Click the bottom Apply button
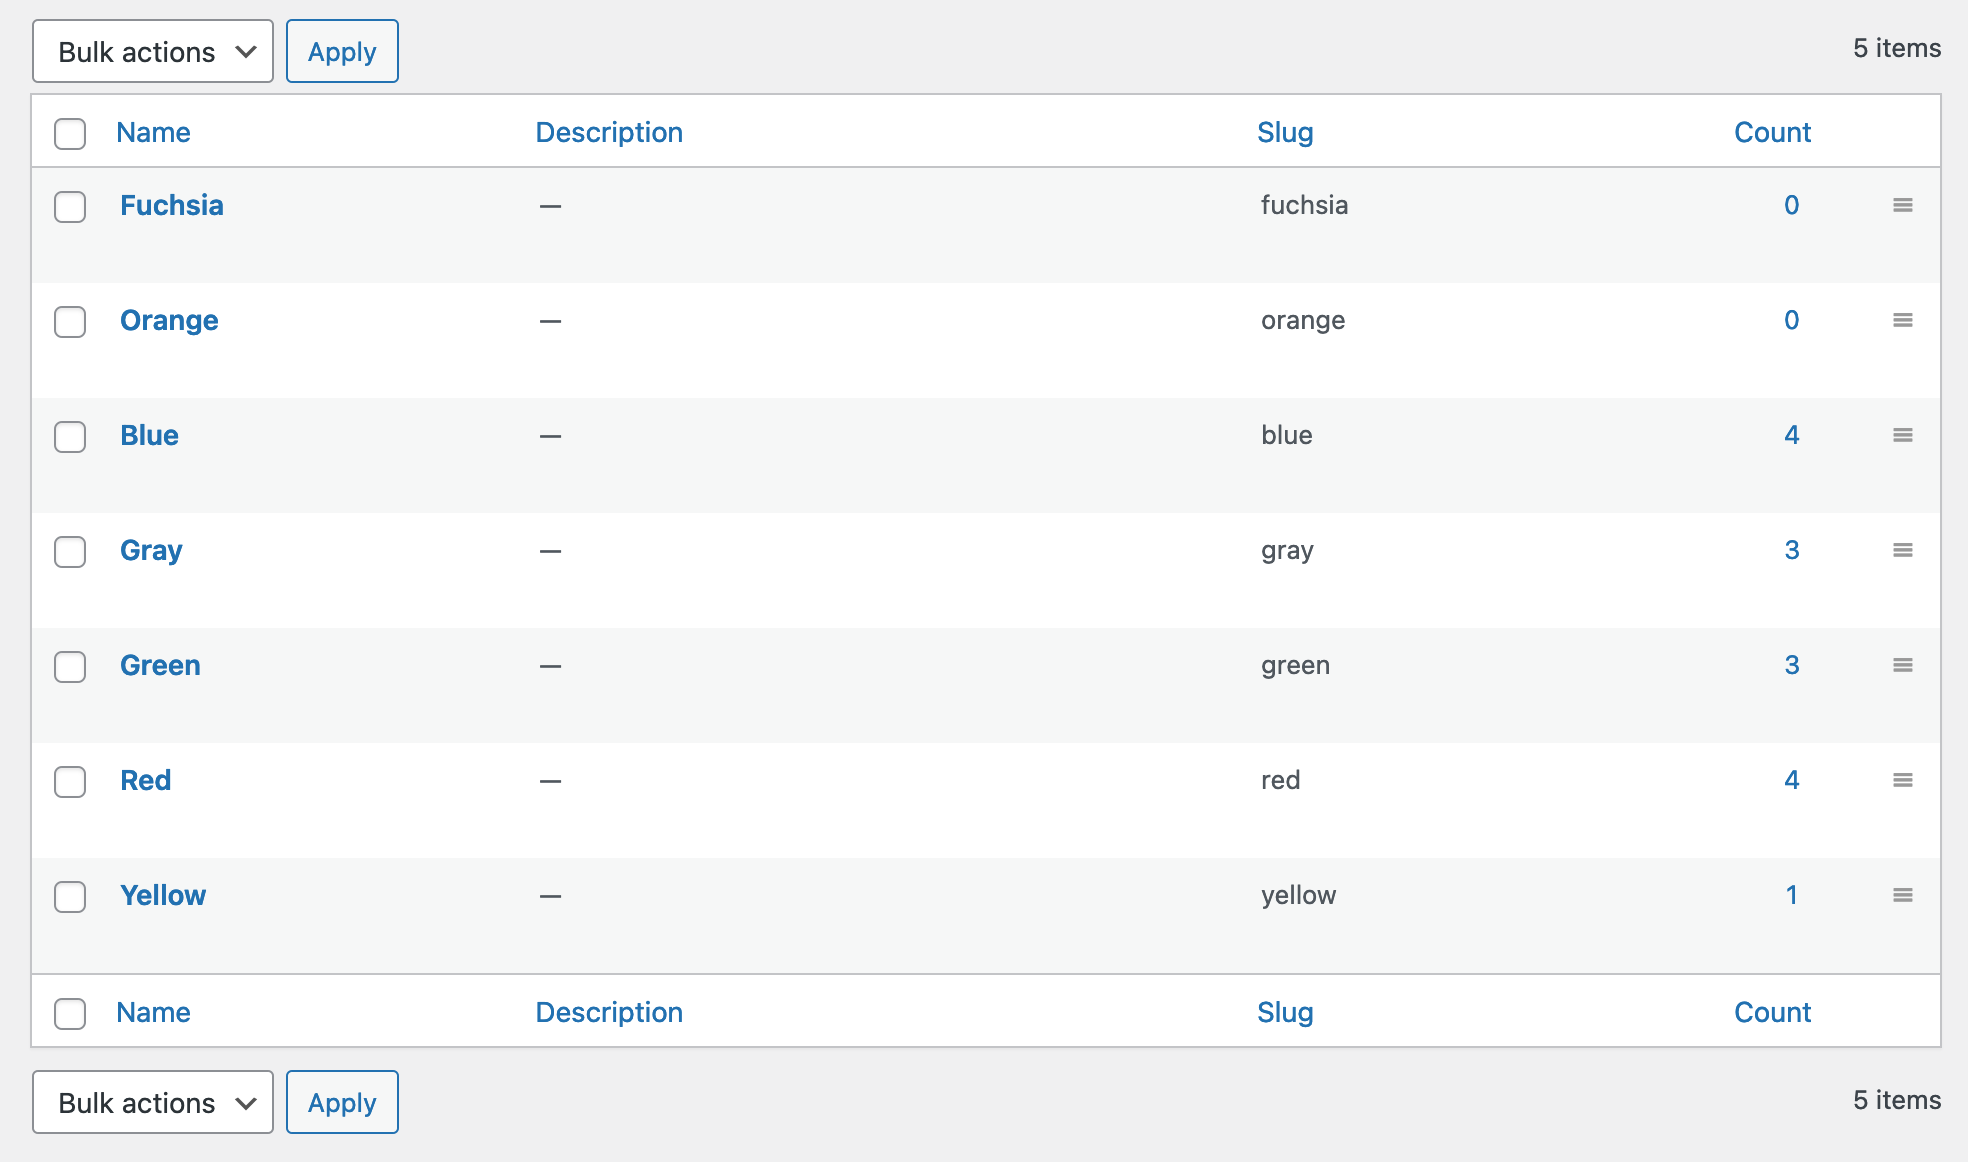1968x1162 pixels. click(342, 1102)
